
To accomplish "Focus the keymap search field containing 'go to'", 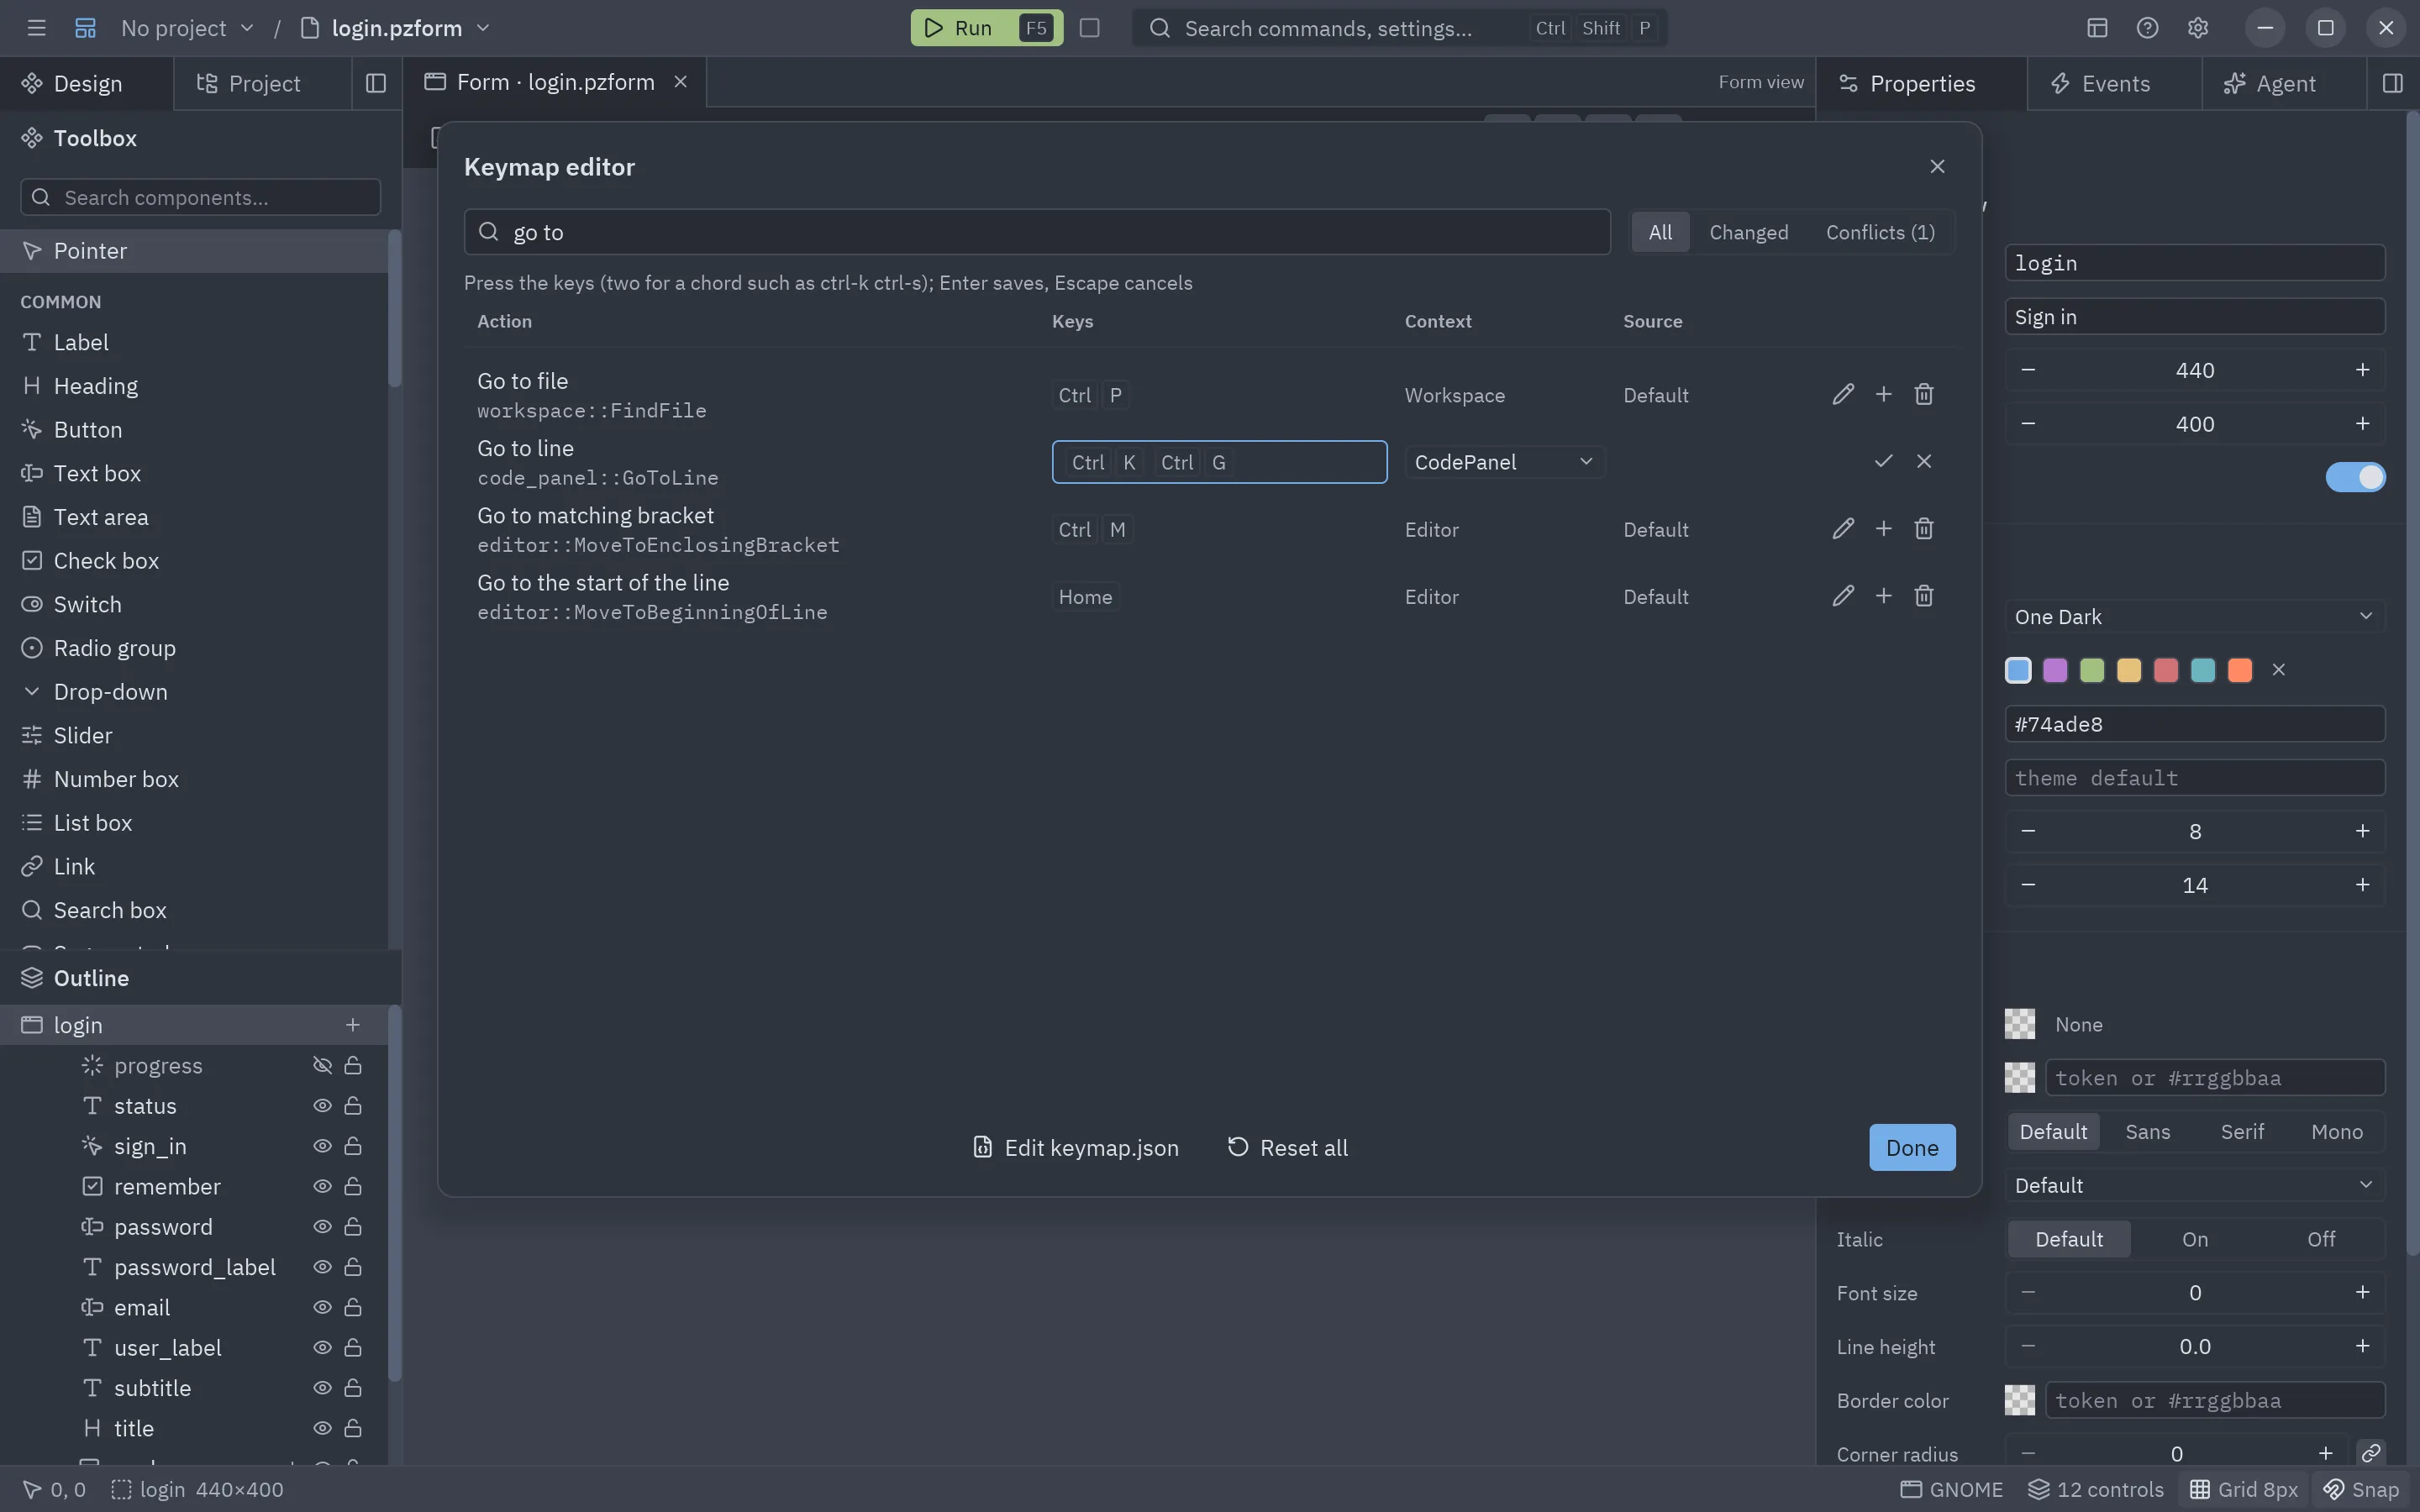I will point(1037,232).
